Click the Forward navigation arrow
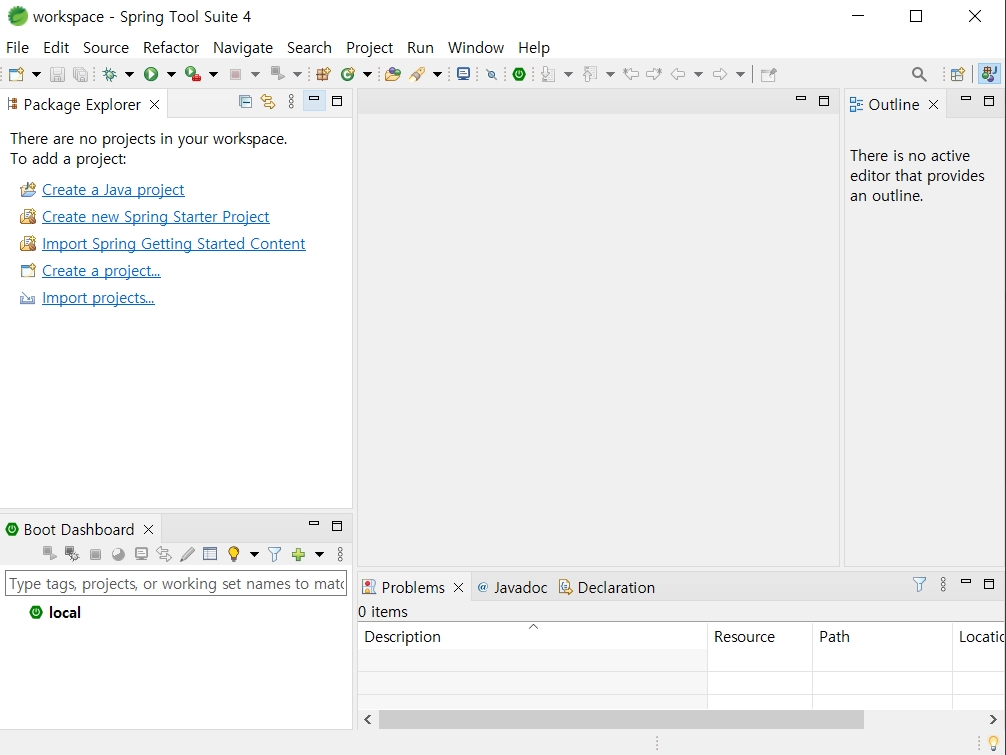The width and height of the screenshot is (1006, 755). click(x=720, y=74)
